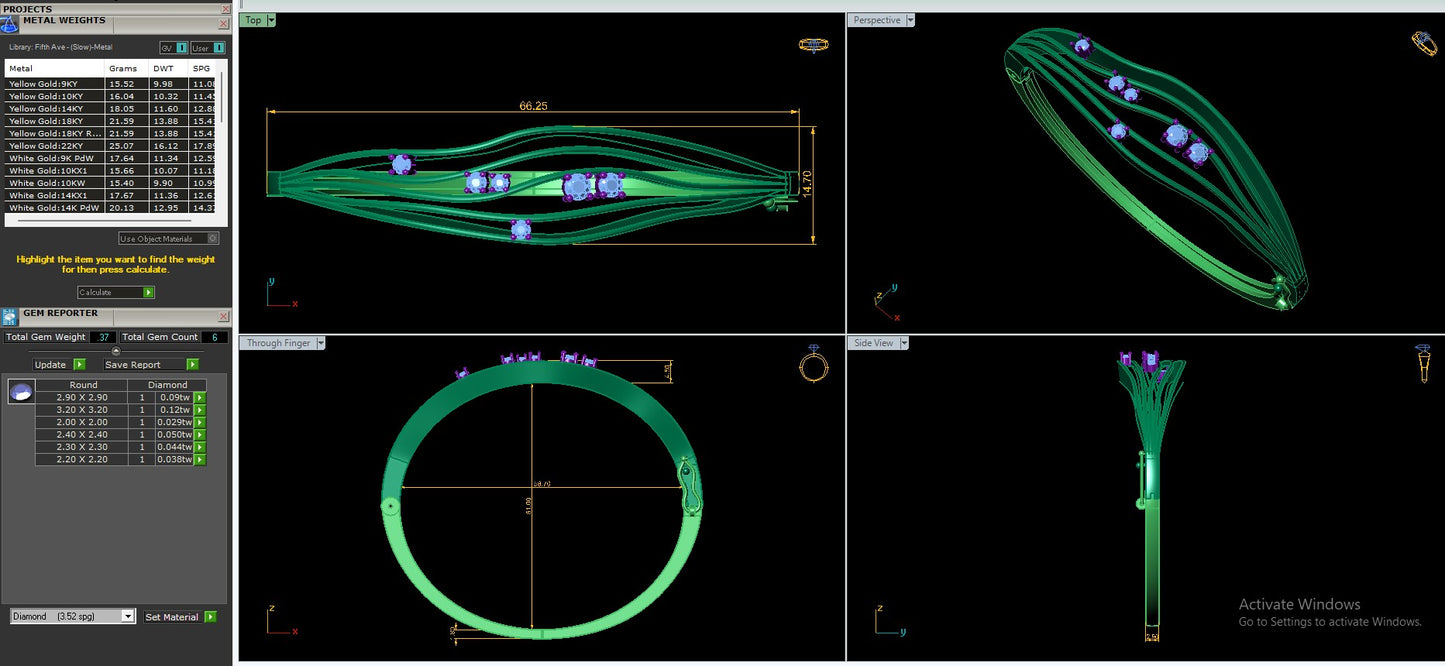The image size is (1445, 666).
Task: Select the Yellow Gold:14KY row
Action: click(x=110, y=109)
